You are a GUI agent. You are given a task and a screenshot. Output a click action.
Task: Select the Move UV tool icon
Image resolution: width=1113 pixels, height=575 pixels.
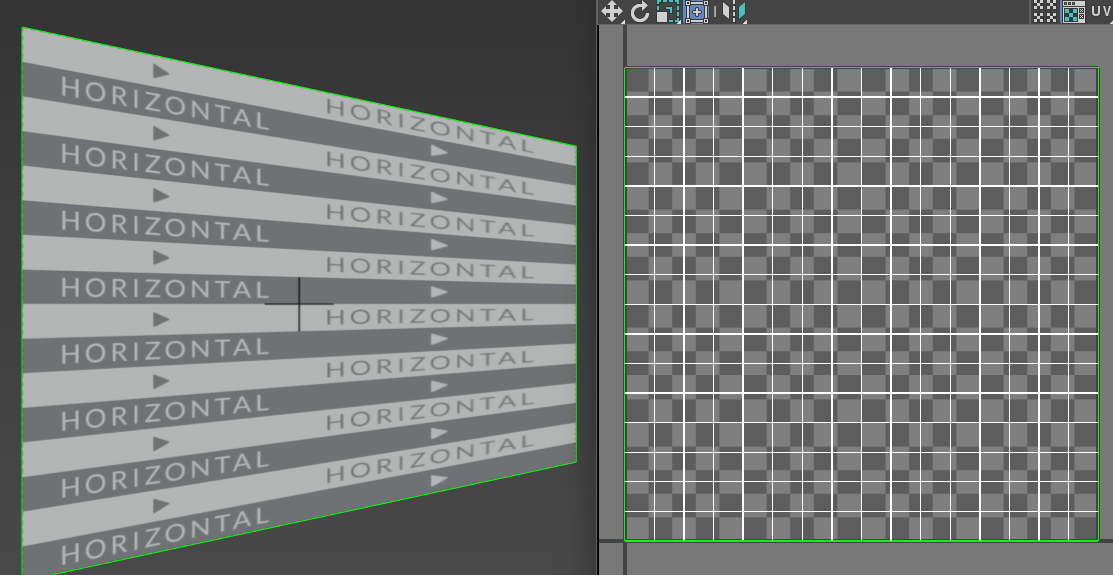(611, 11)
